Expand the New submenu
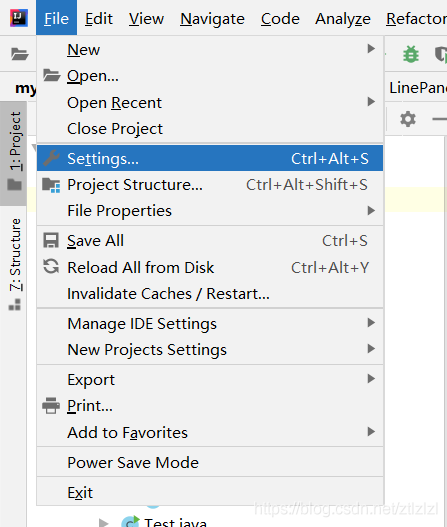 point(210,50)
